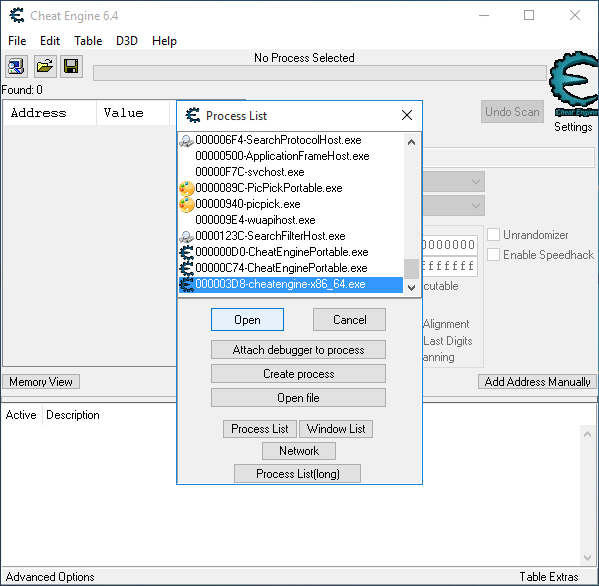Click the stop address ffffff field

tap(450, 266)
